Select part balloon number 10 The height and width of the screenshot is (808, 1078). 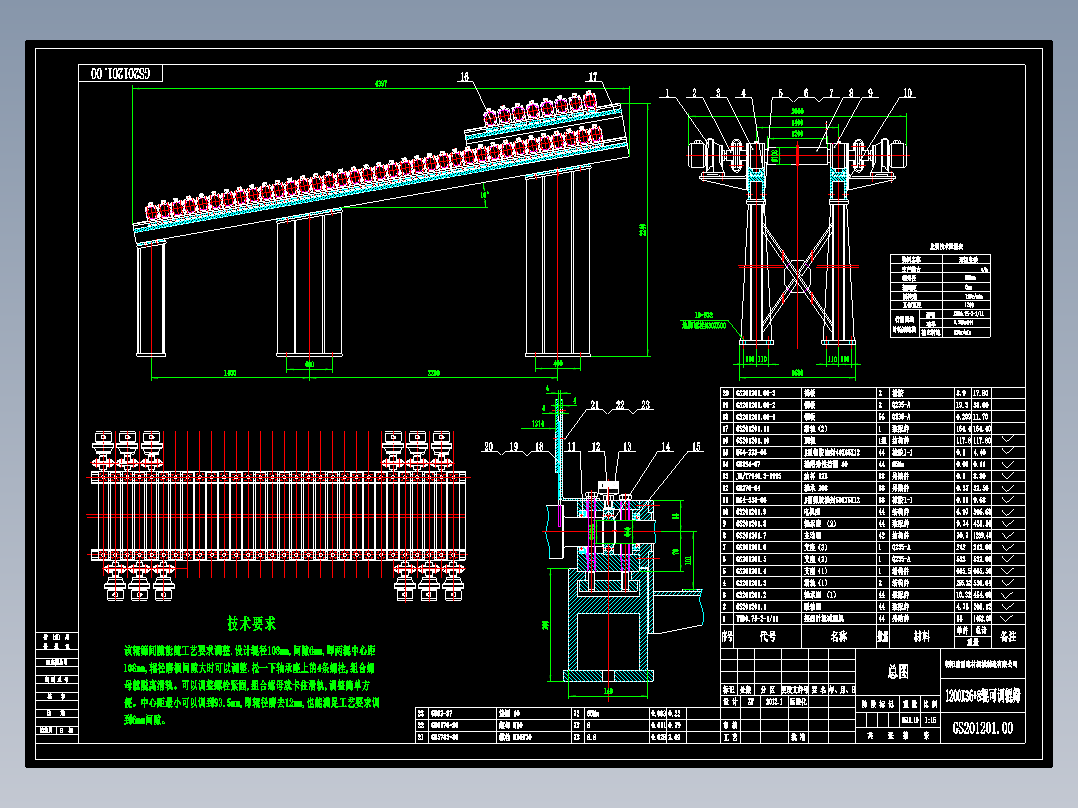point(908,93)
